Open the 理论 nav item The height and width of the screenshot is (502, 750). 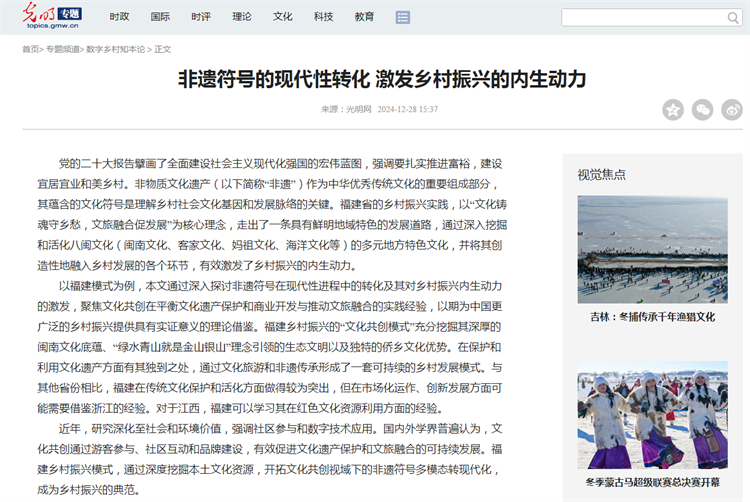(242, 17)
